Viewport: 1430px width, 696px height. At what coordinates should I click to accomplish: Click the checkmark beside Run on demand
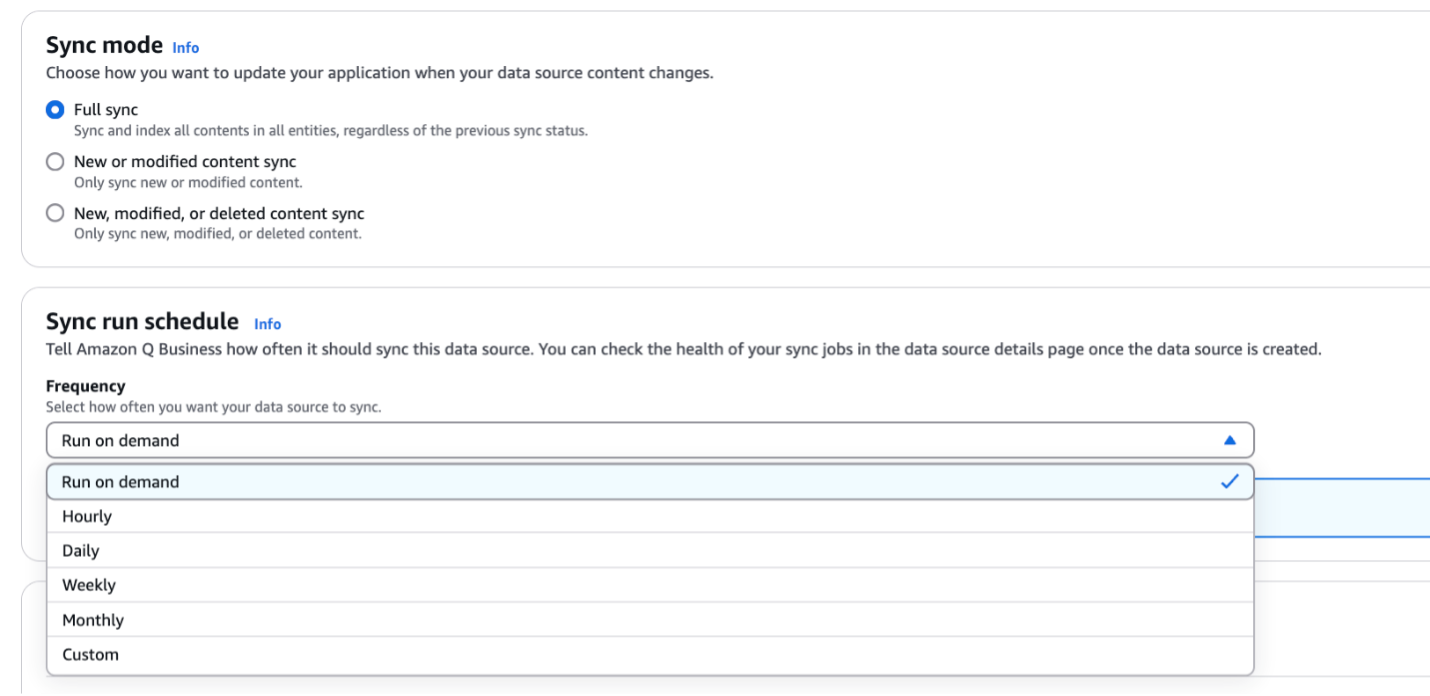[1228, 481]
